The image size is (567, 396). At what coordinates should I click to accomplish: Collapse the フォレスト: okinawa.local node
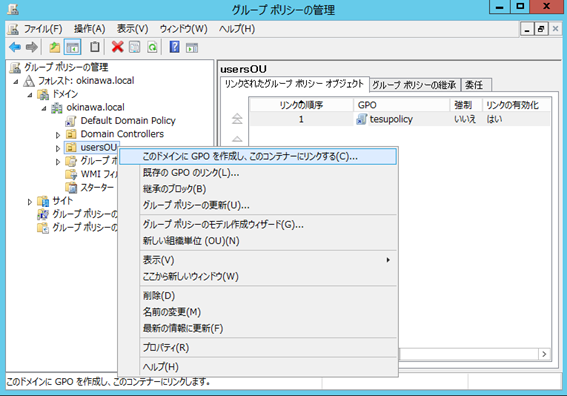pos(16,82)
